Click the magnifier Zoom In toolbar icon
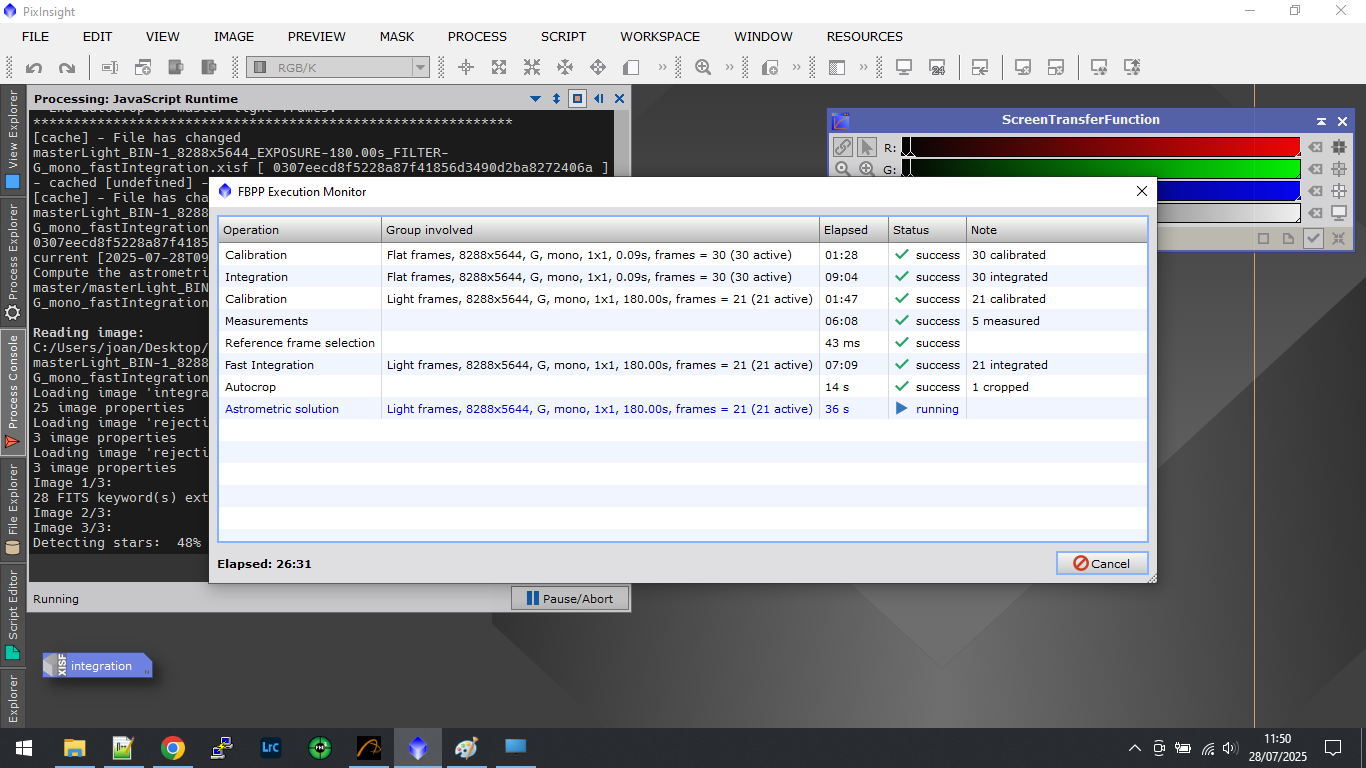 tap(703, 68)
